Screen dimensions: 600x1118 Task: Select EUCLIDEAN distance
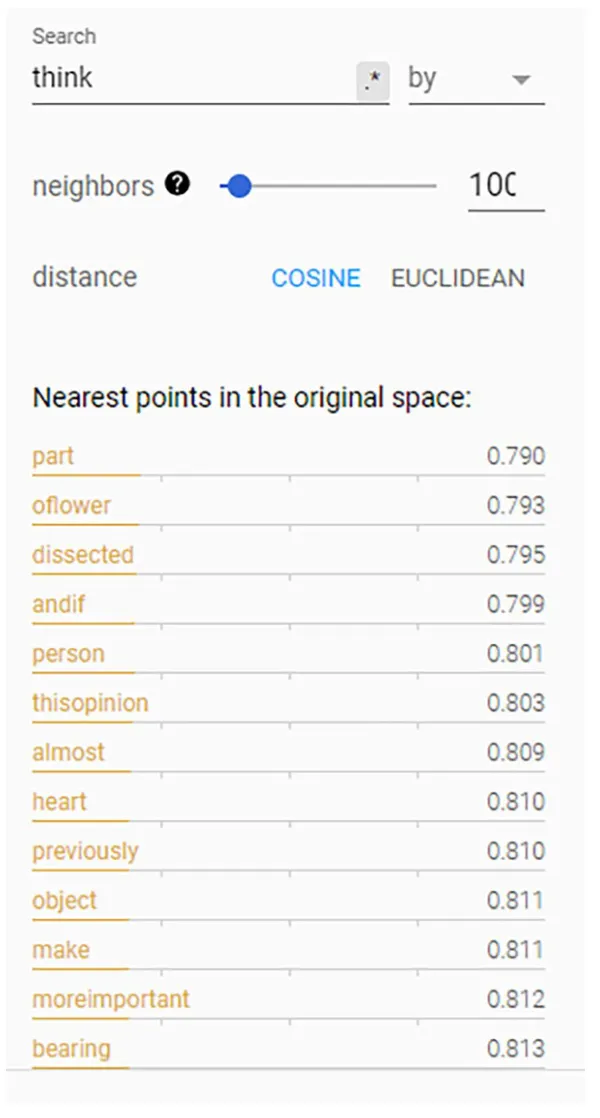click(x=457, y=278)
